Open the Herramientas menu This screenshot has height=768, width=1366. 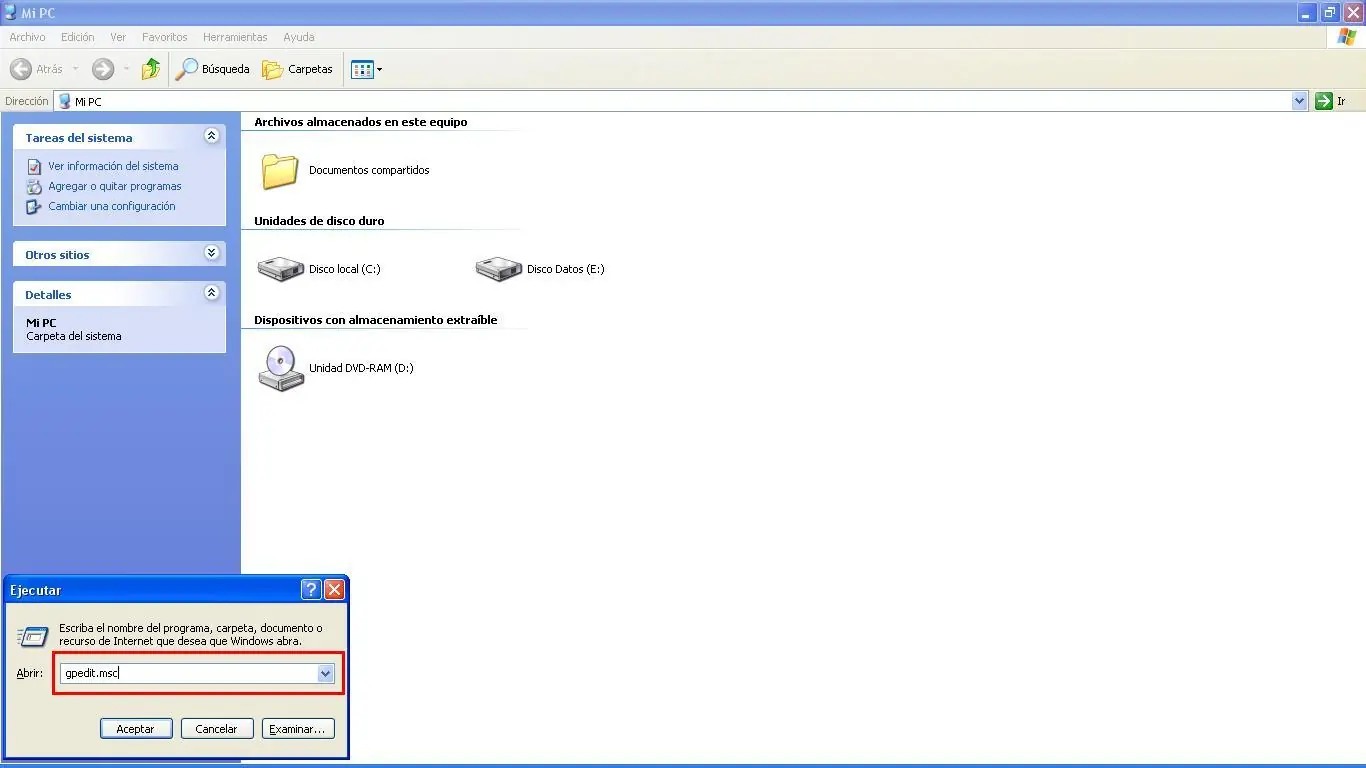click(x=235, y=37)
